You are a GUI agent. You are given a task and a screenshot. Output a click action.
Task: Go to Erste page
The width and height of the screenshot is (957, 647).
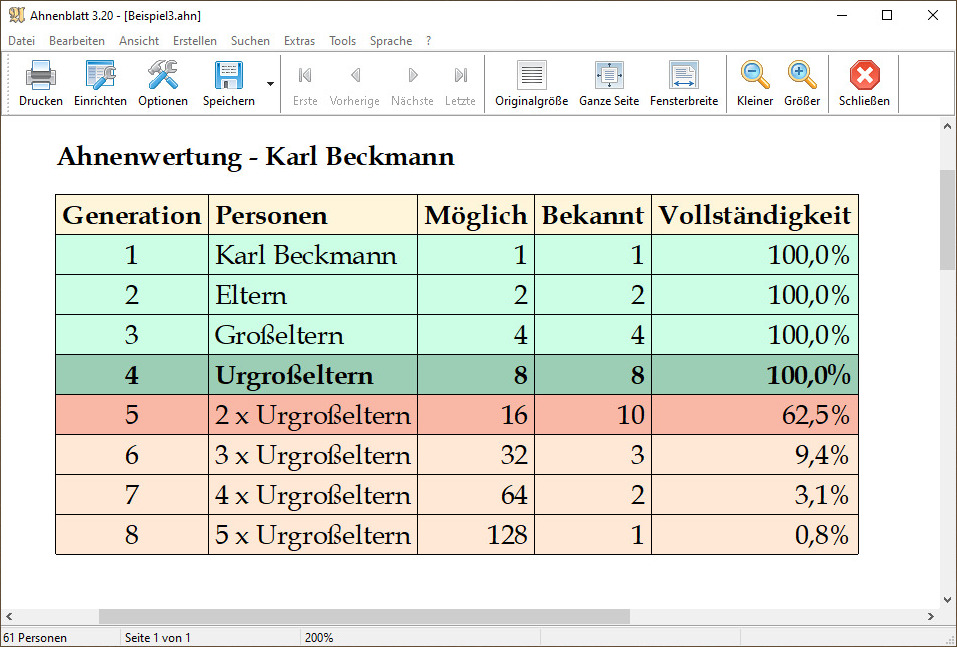pyautogui.click(x=305, y=84)
